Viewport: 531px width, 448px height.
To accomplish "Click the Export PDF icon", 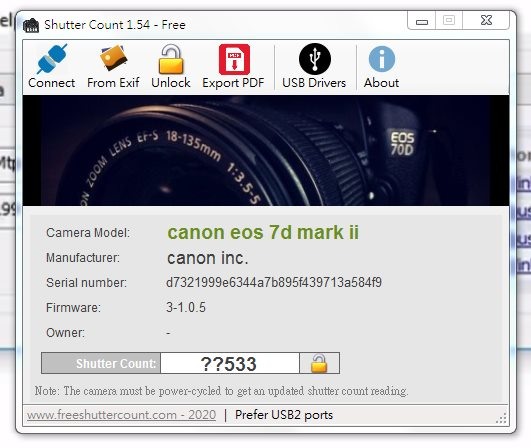I will tap(234, 59).
